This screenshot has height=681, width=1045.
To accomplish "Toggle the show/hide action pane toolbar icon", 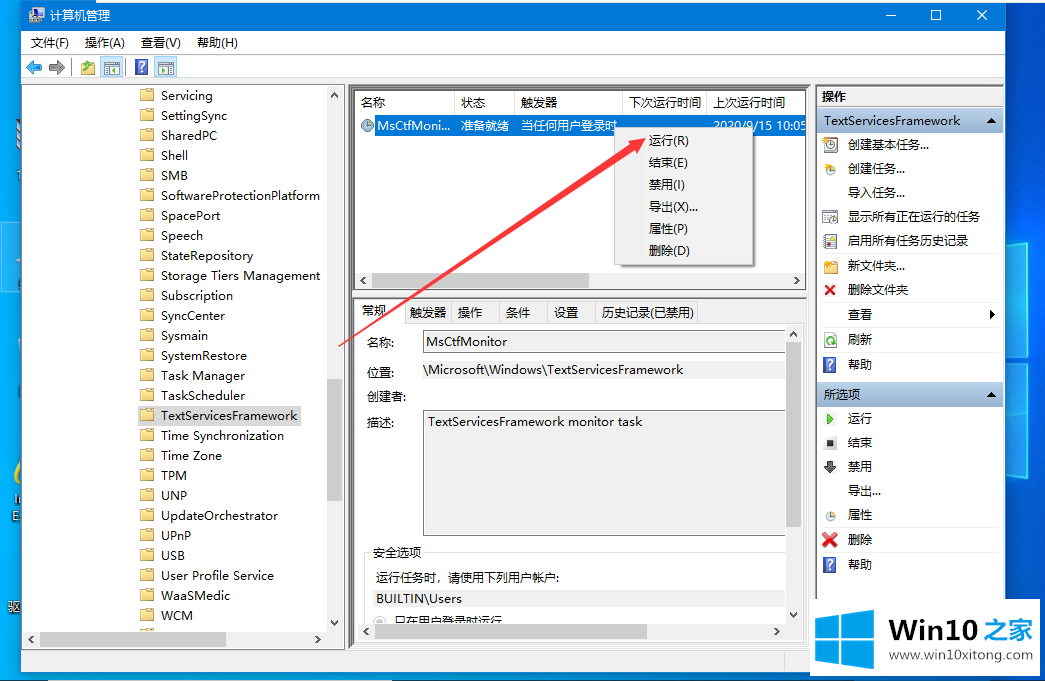I will (166, 67).
